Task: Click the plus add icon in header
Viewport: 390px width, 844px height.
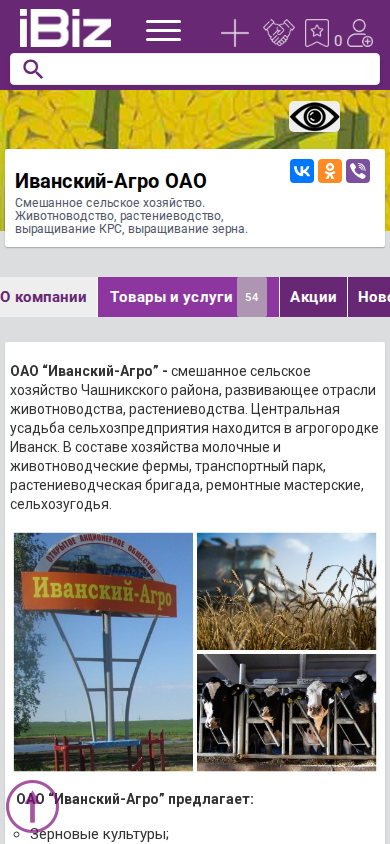Action: tap(235, 33)
